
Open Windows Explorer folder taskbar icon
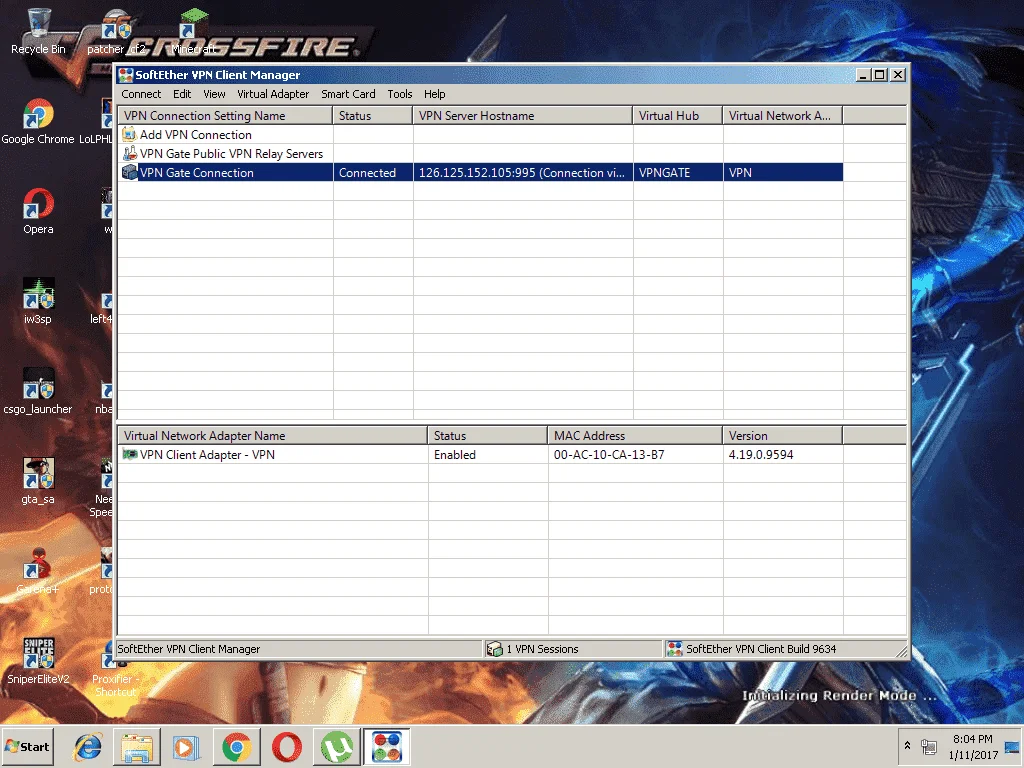(x=136, y=747)
